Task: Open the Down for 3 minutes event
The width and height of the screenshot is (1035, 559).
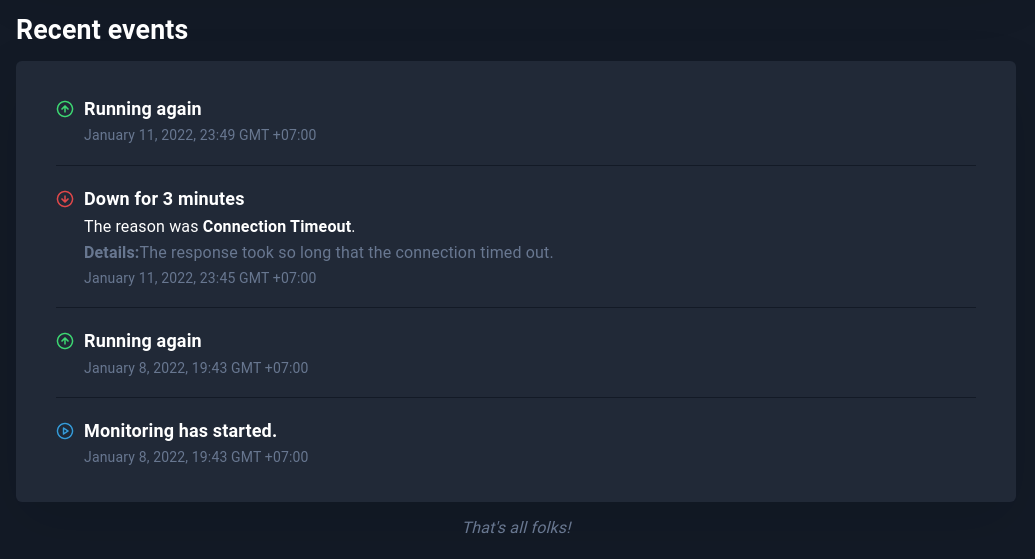Action: (164, 199)
